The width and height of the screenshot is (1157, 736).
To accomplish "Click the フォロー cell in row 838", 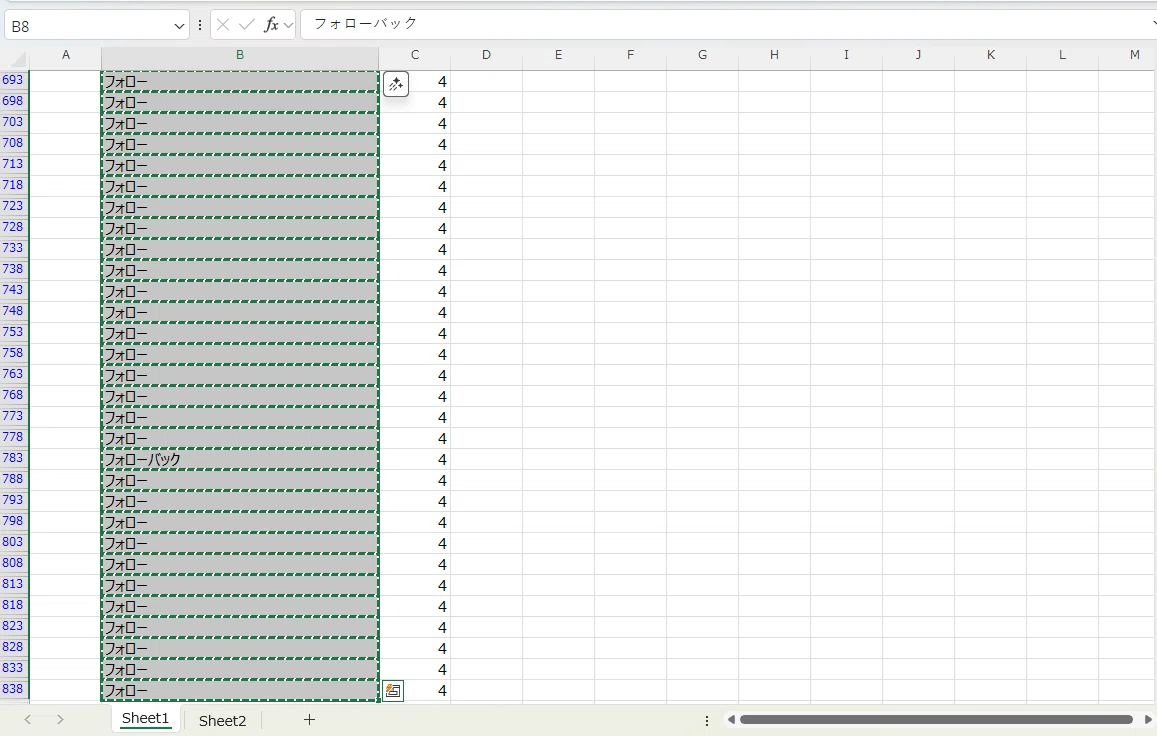I will 240,690.
